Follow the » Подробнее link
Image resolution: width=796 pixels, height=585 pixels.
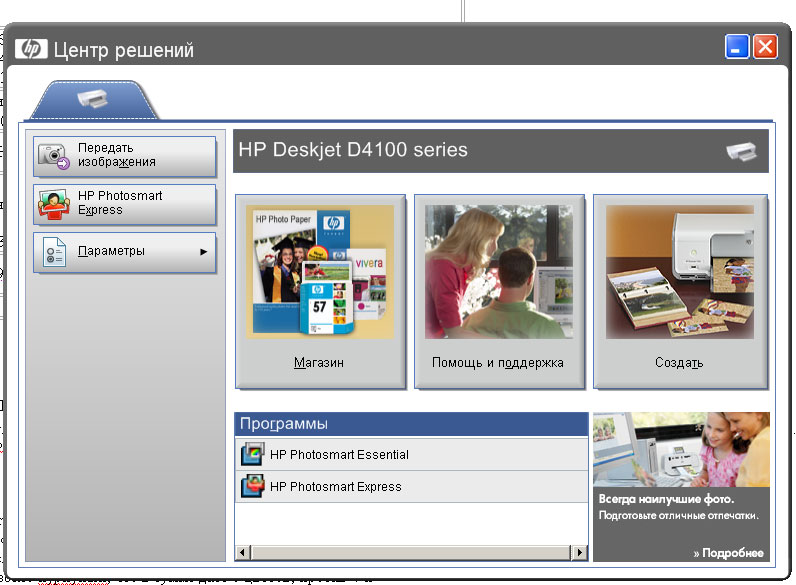click(x=728, y=553)
